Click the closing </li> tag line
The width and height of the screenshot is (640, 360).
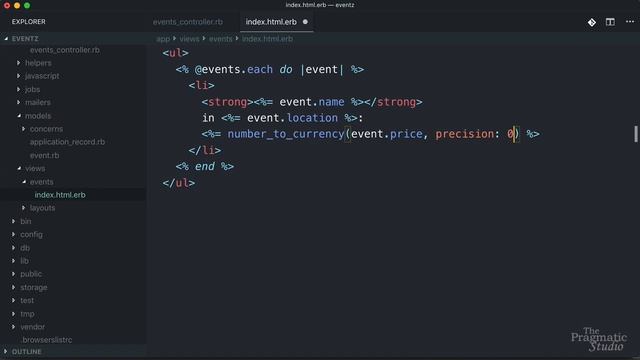205,150
